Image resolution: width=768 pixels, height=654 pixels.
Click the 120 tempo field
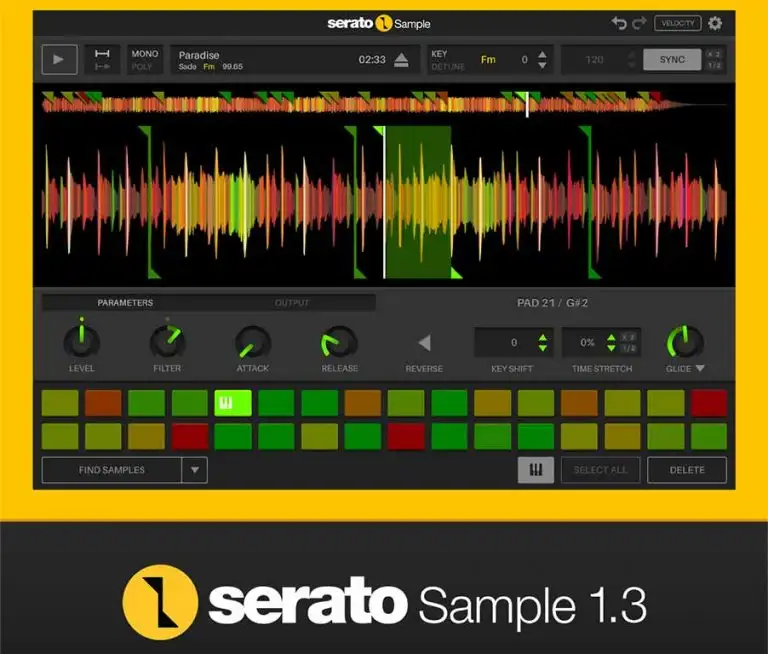(594, 60)
